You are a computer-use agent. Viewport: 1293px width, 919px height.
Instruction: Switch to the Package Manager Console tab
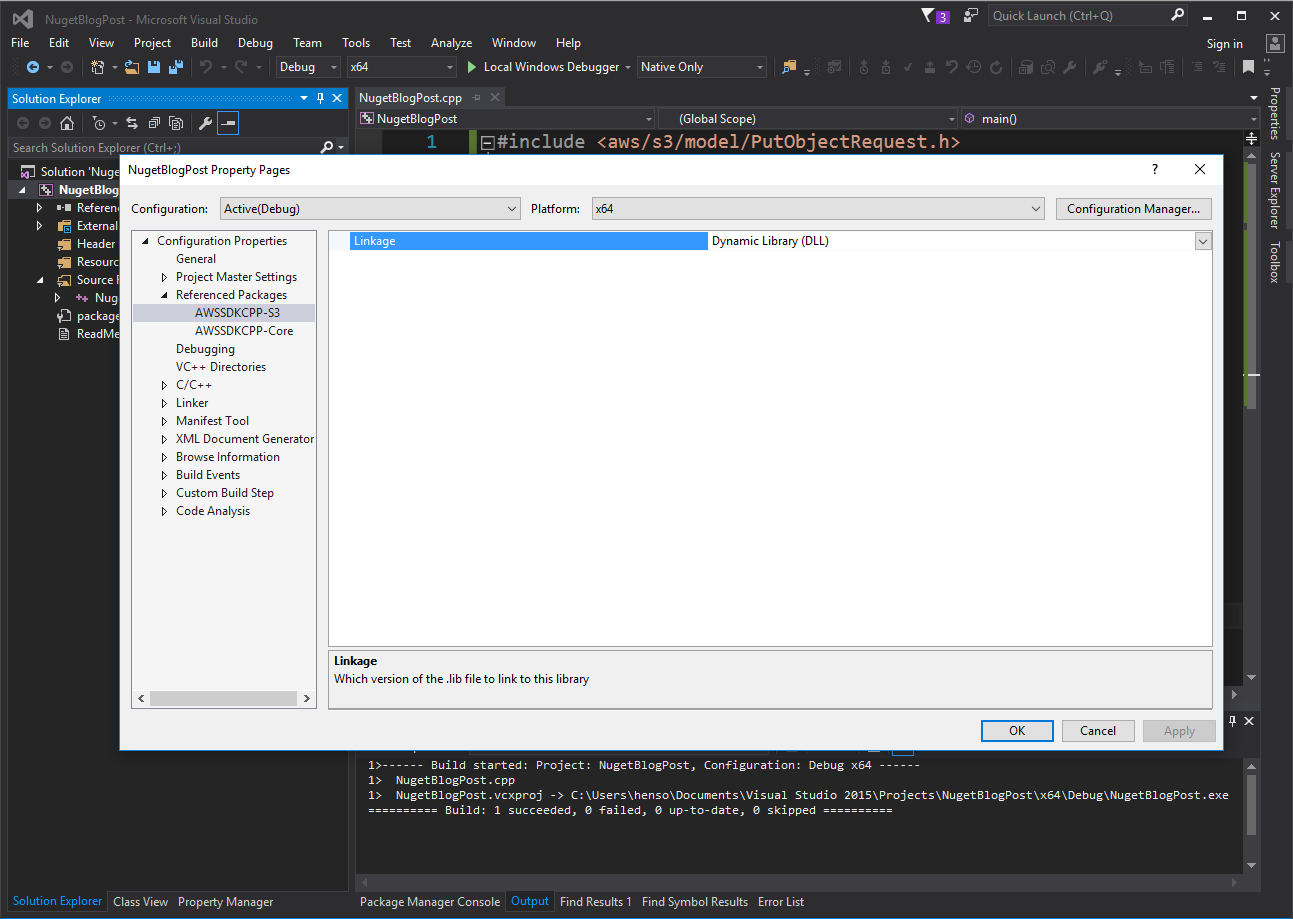[x=430, y=902]
